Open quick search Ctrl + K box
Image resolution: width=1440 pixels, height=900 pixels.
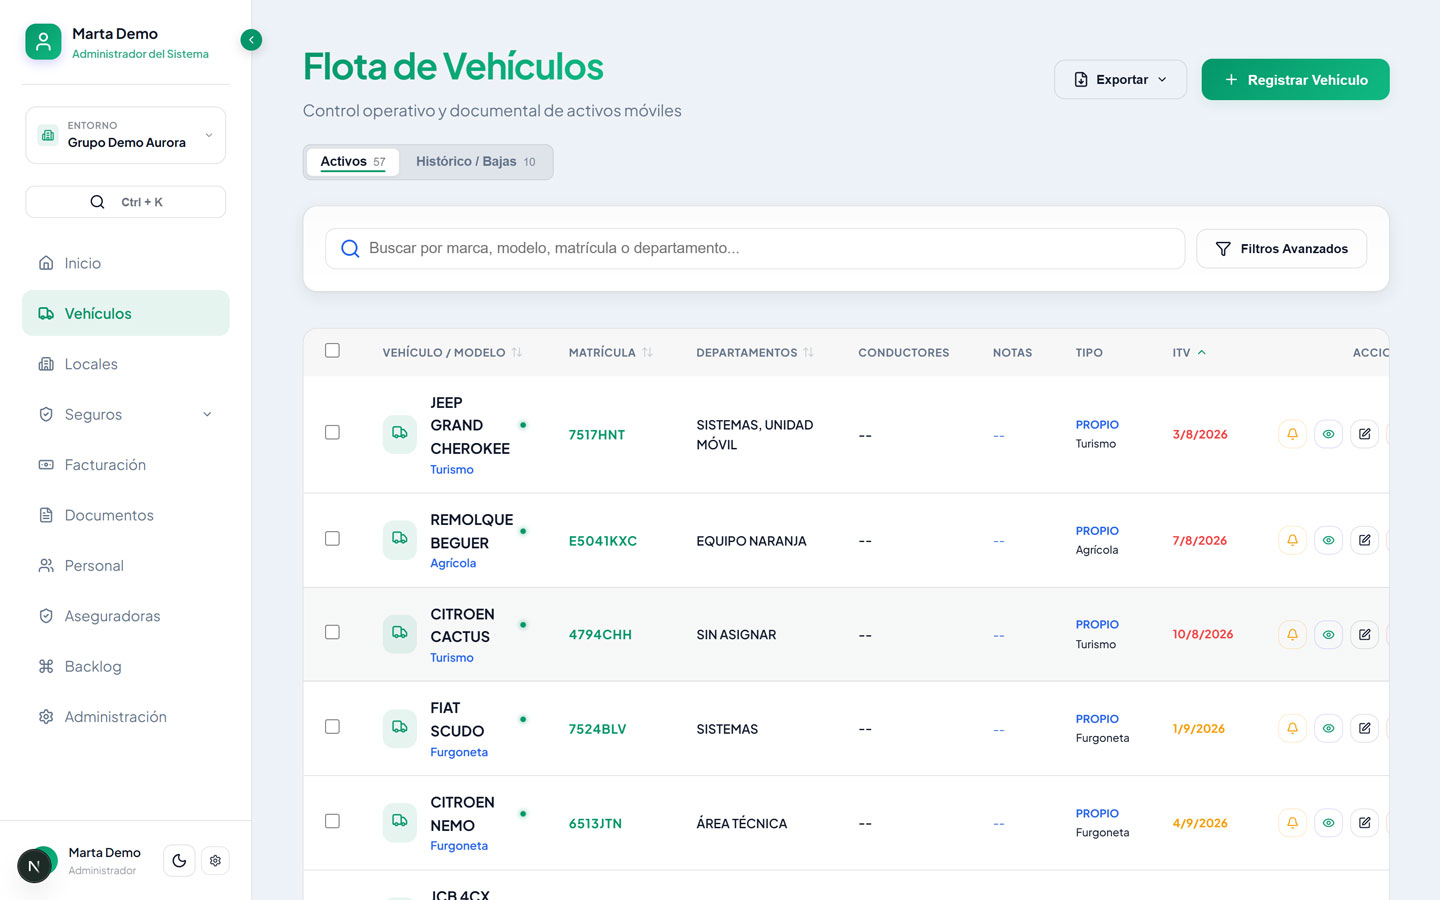126,202
